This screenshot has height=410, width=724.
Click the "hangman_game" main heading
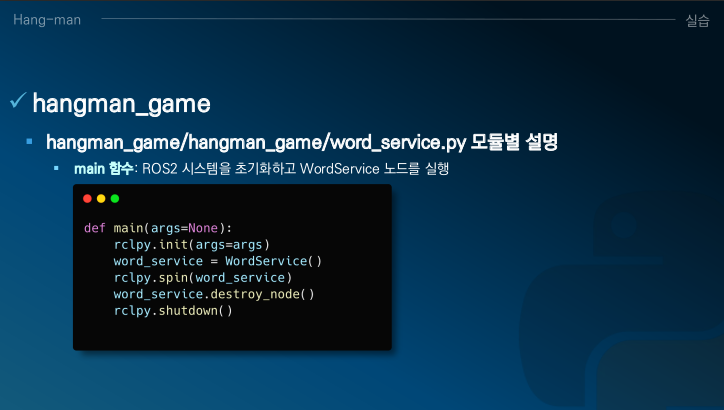[121, 103]
